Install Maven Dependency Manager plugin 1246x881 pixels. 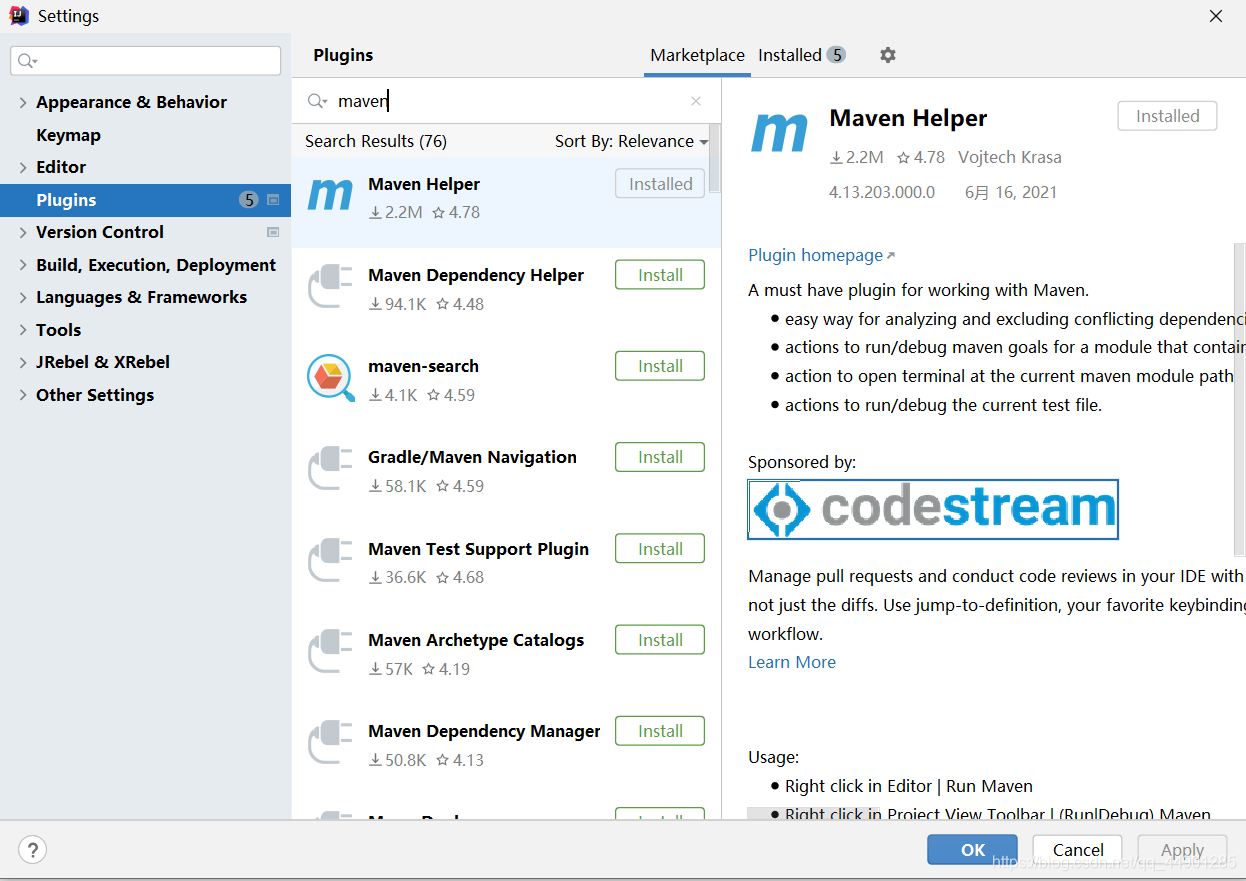(660, 731)
